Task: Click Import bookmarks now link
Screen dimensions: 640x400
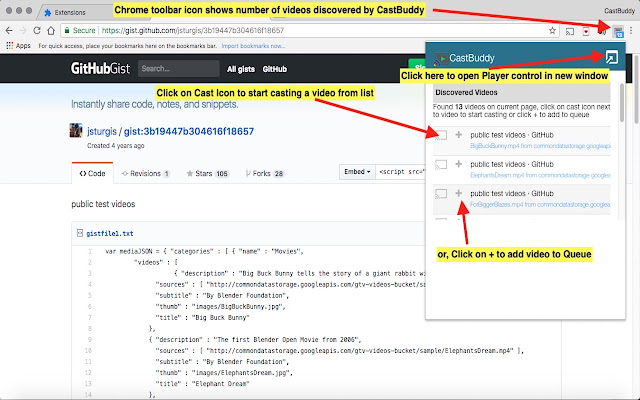Action: point(253,46)
